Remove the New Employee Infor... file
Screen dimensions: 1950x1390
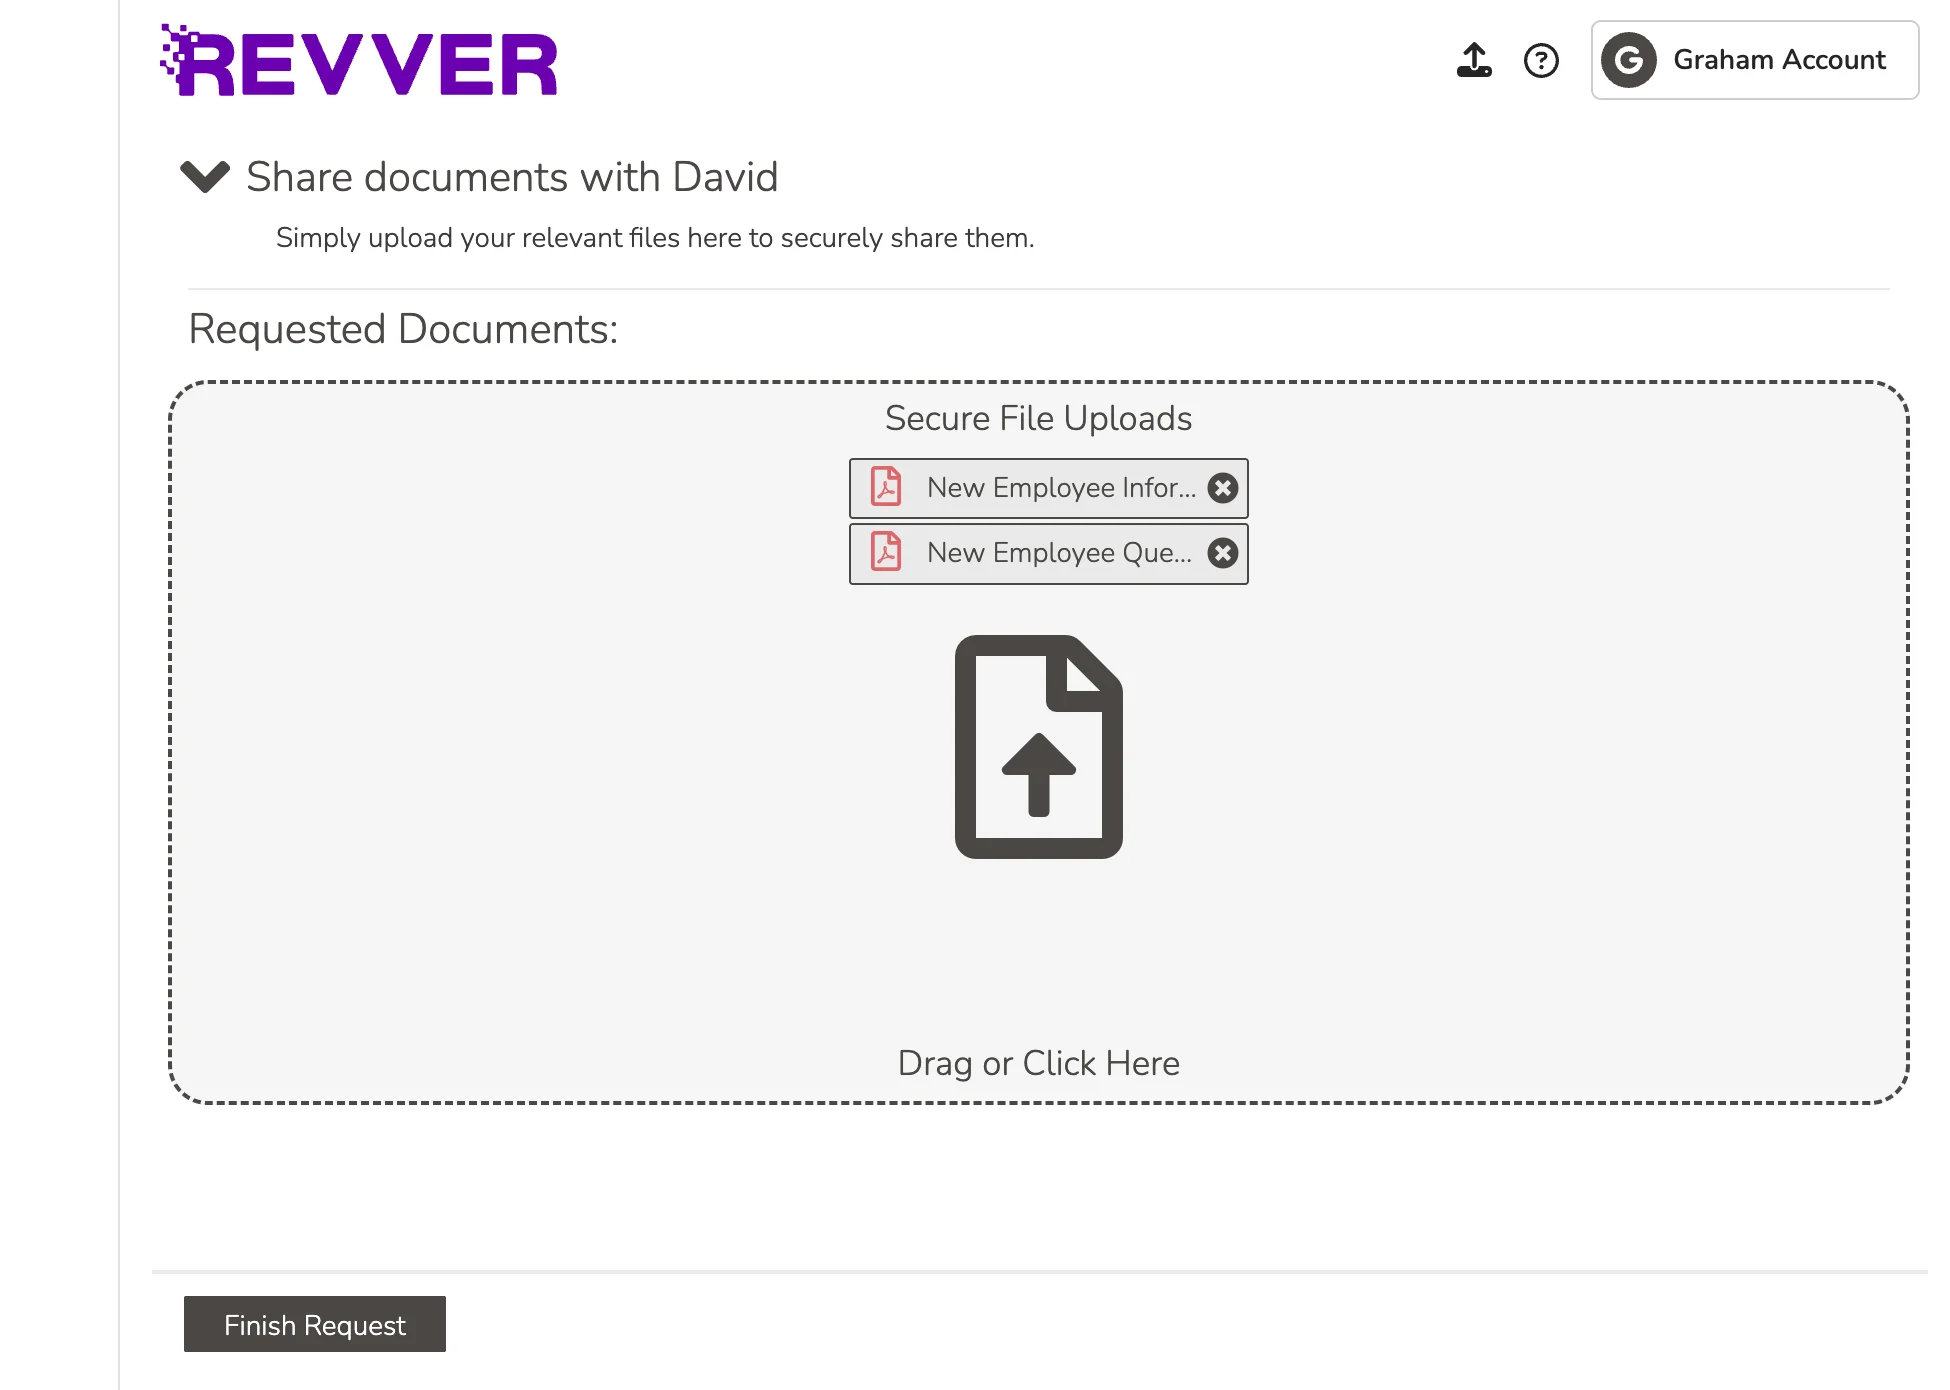point(1222,488)
